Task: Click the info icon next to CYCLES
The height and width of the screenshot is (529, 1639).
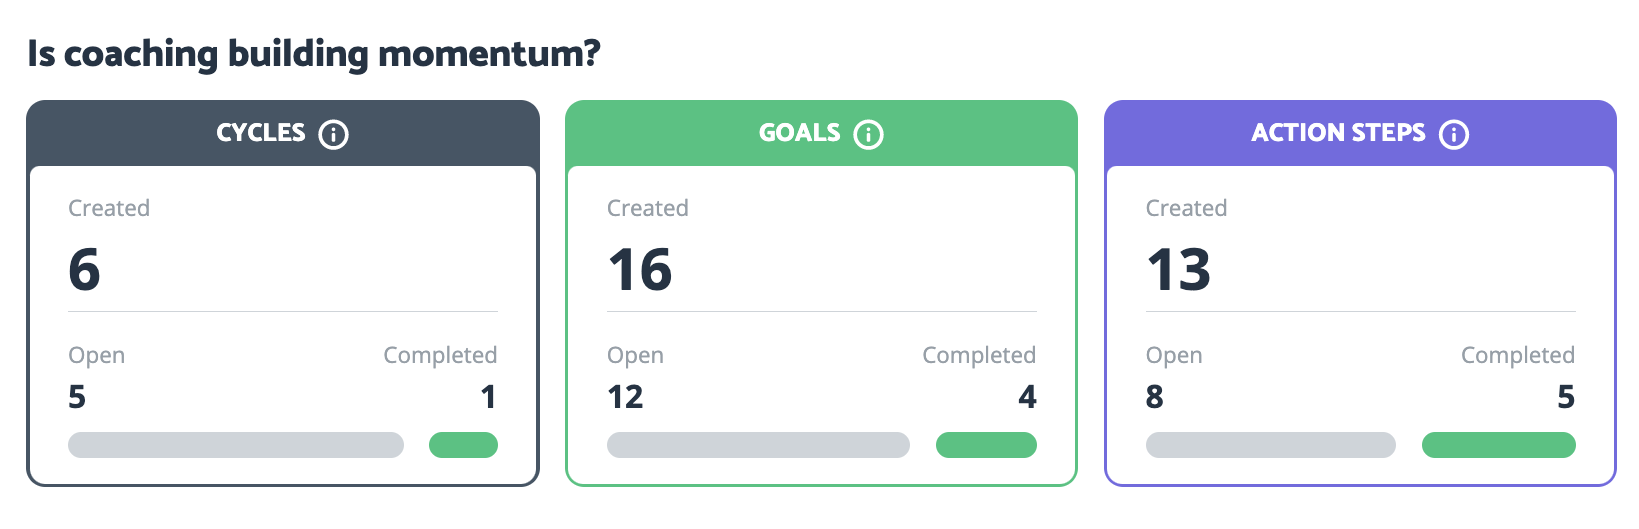Action: (x=333, y=134)
